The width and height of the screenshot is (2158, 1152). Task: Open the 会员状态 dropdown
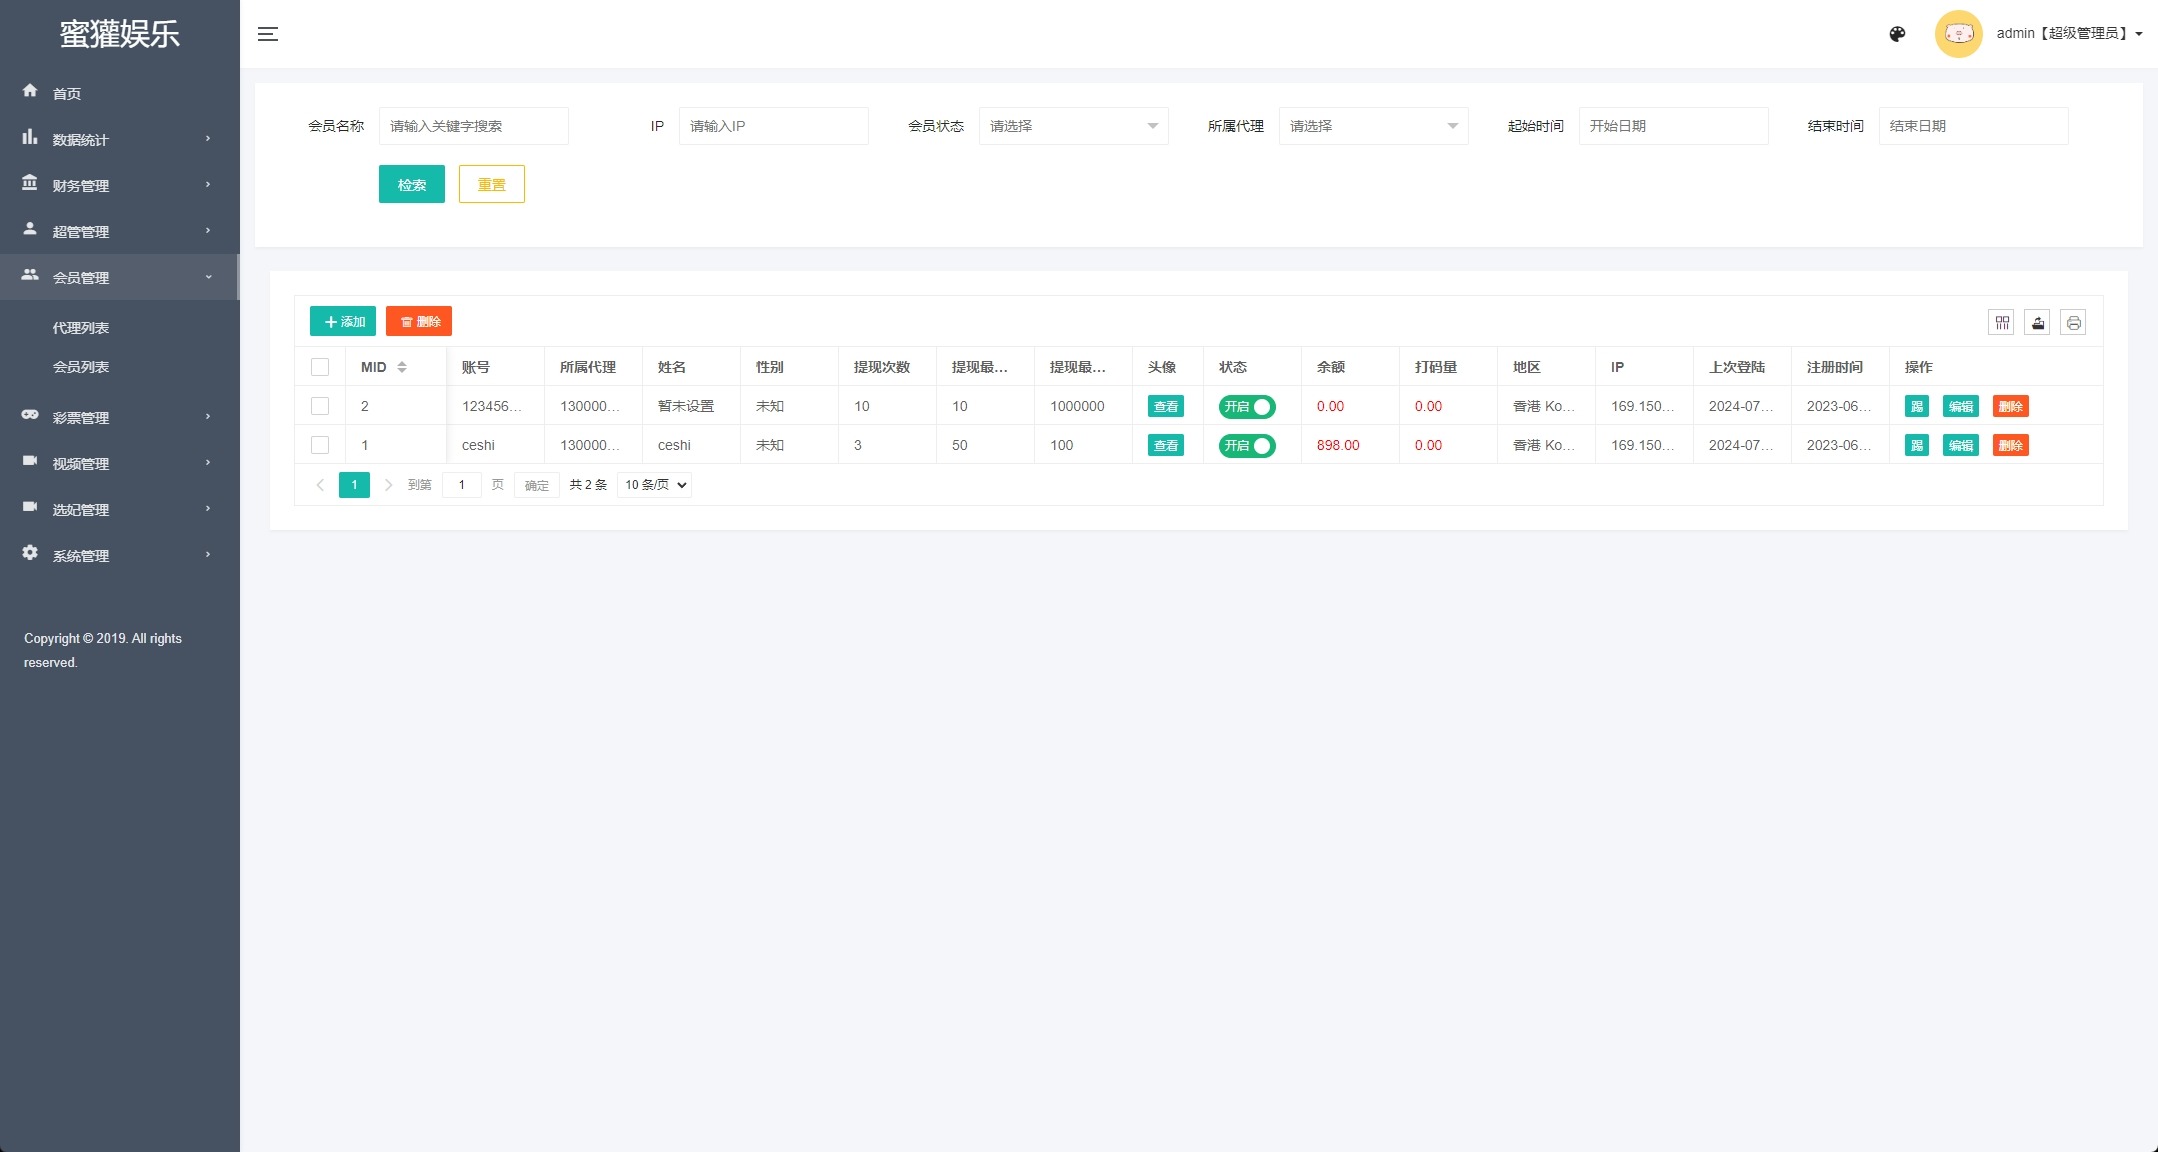pyautogui.click(x=1073, y=126)
